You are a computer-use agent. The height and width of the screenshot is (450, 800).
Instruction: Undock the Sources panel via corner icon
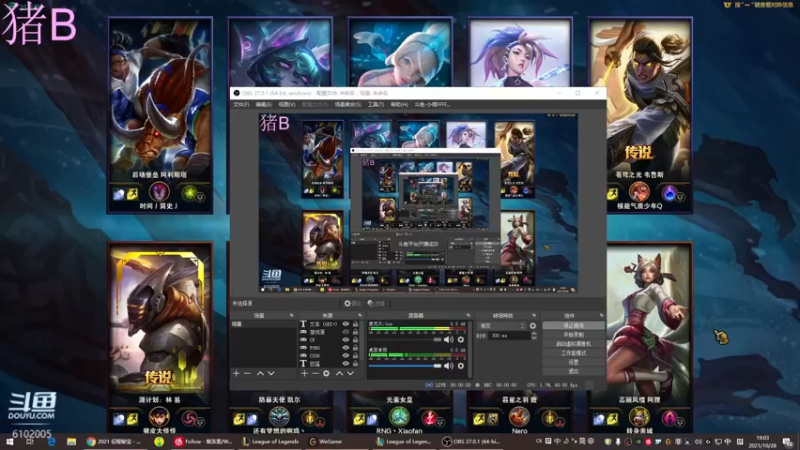pos(360,315)
